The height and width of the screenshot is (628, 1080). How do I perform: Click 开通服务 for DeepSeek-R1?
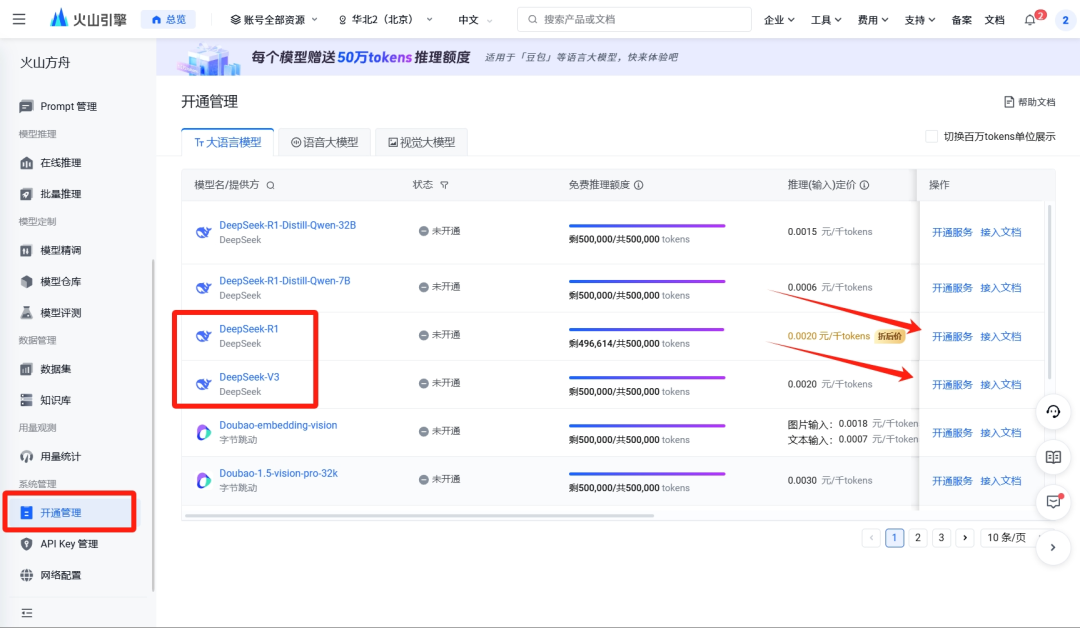point(952,336)
